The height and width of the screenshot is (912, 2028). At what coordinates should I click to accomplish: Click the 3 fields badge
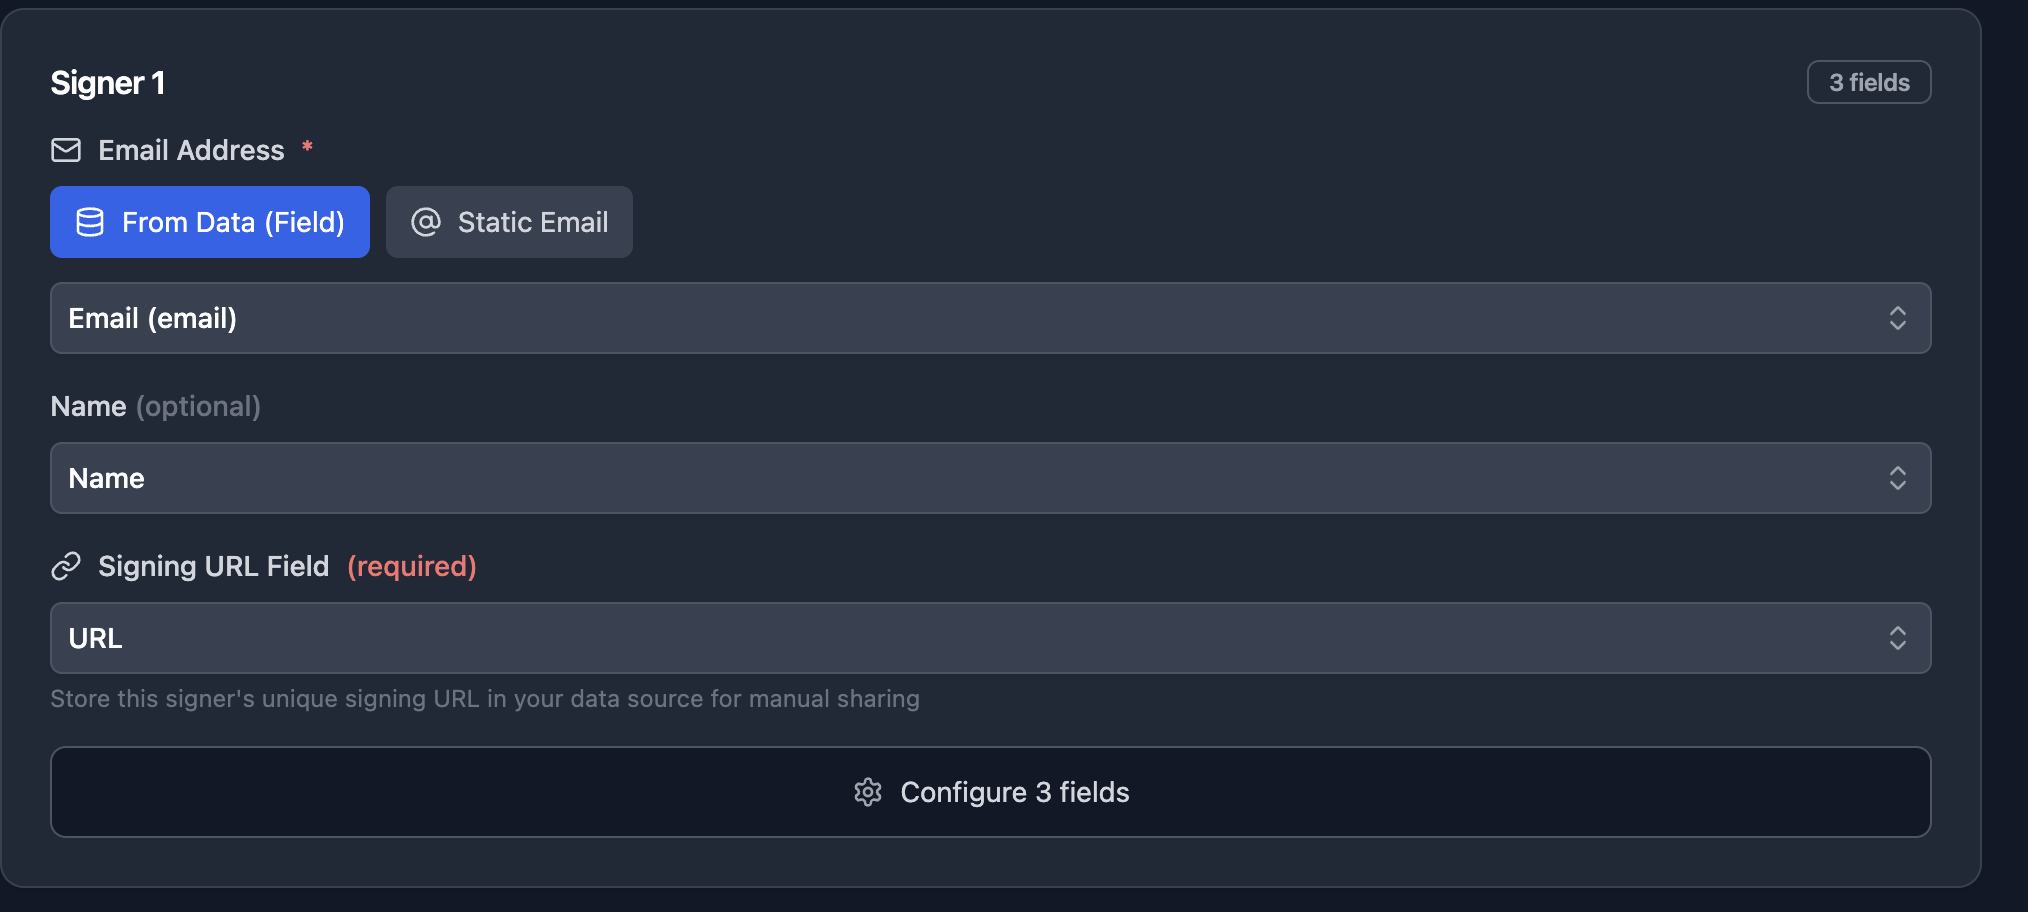(x=1868, y=82)
